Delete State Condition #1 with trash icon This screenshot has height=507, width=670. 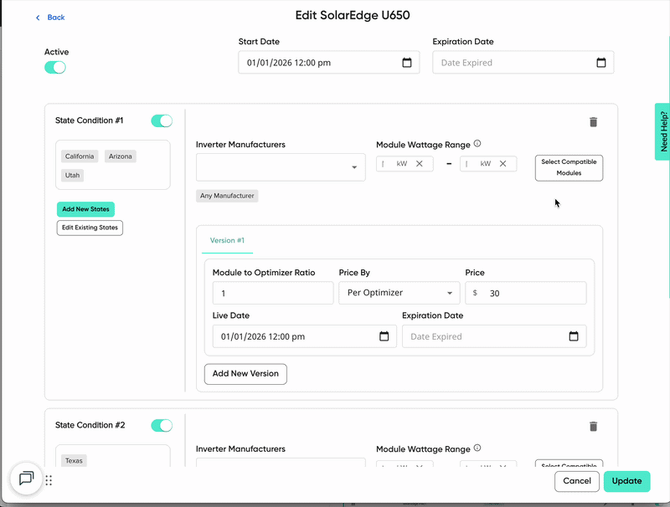coord(593,122)
